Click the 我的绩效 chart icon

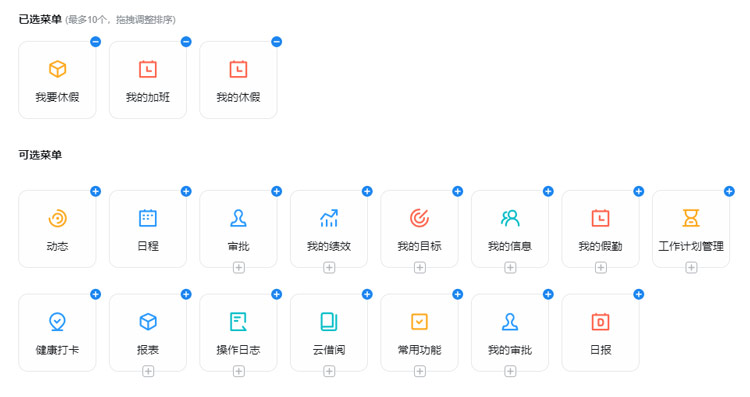pos(329,218)
